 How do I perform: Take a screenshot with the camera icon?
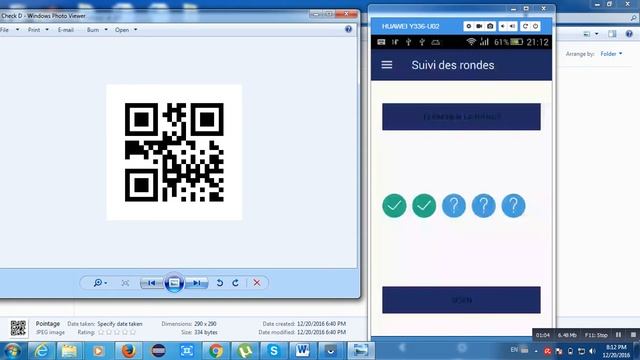(490, 26)
